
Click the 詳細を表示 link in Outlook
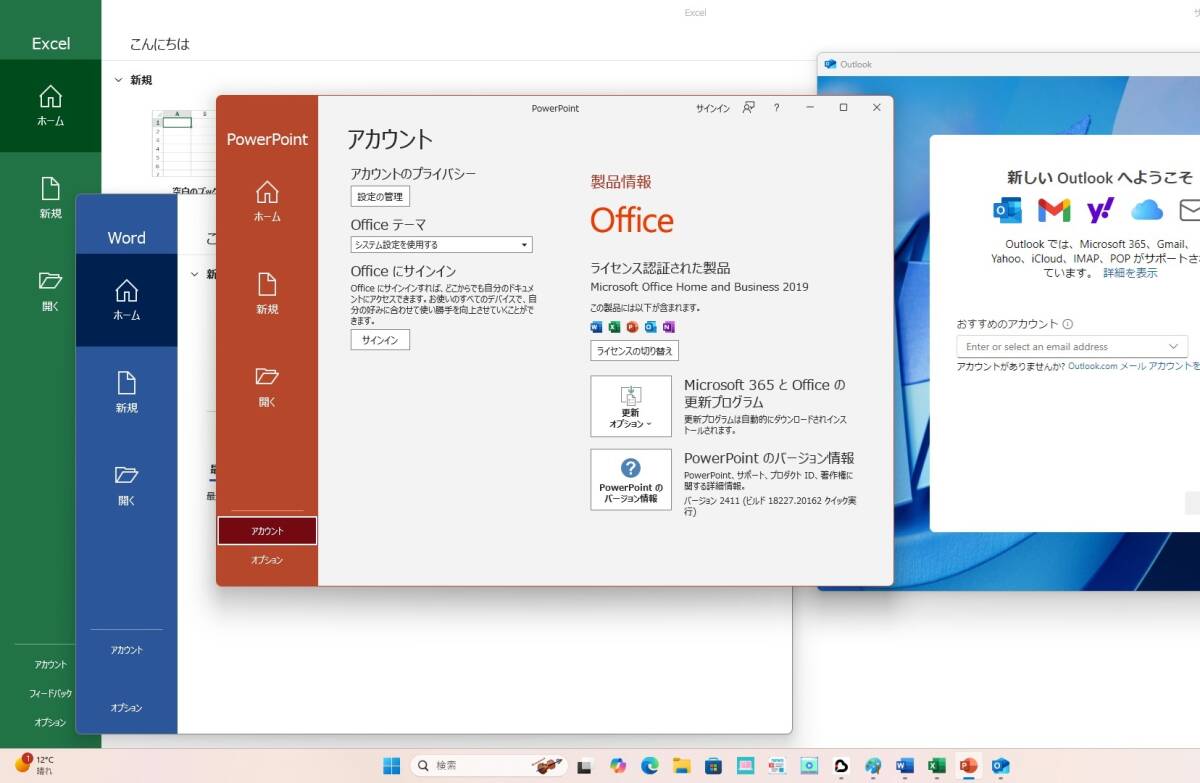coord(1130,272)
